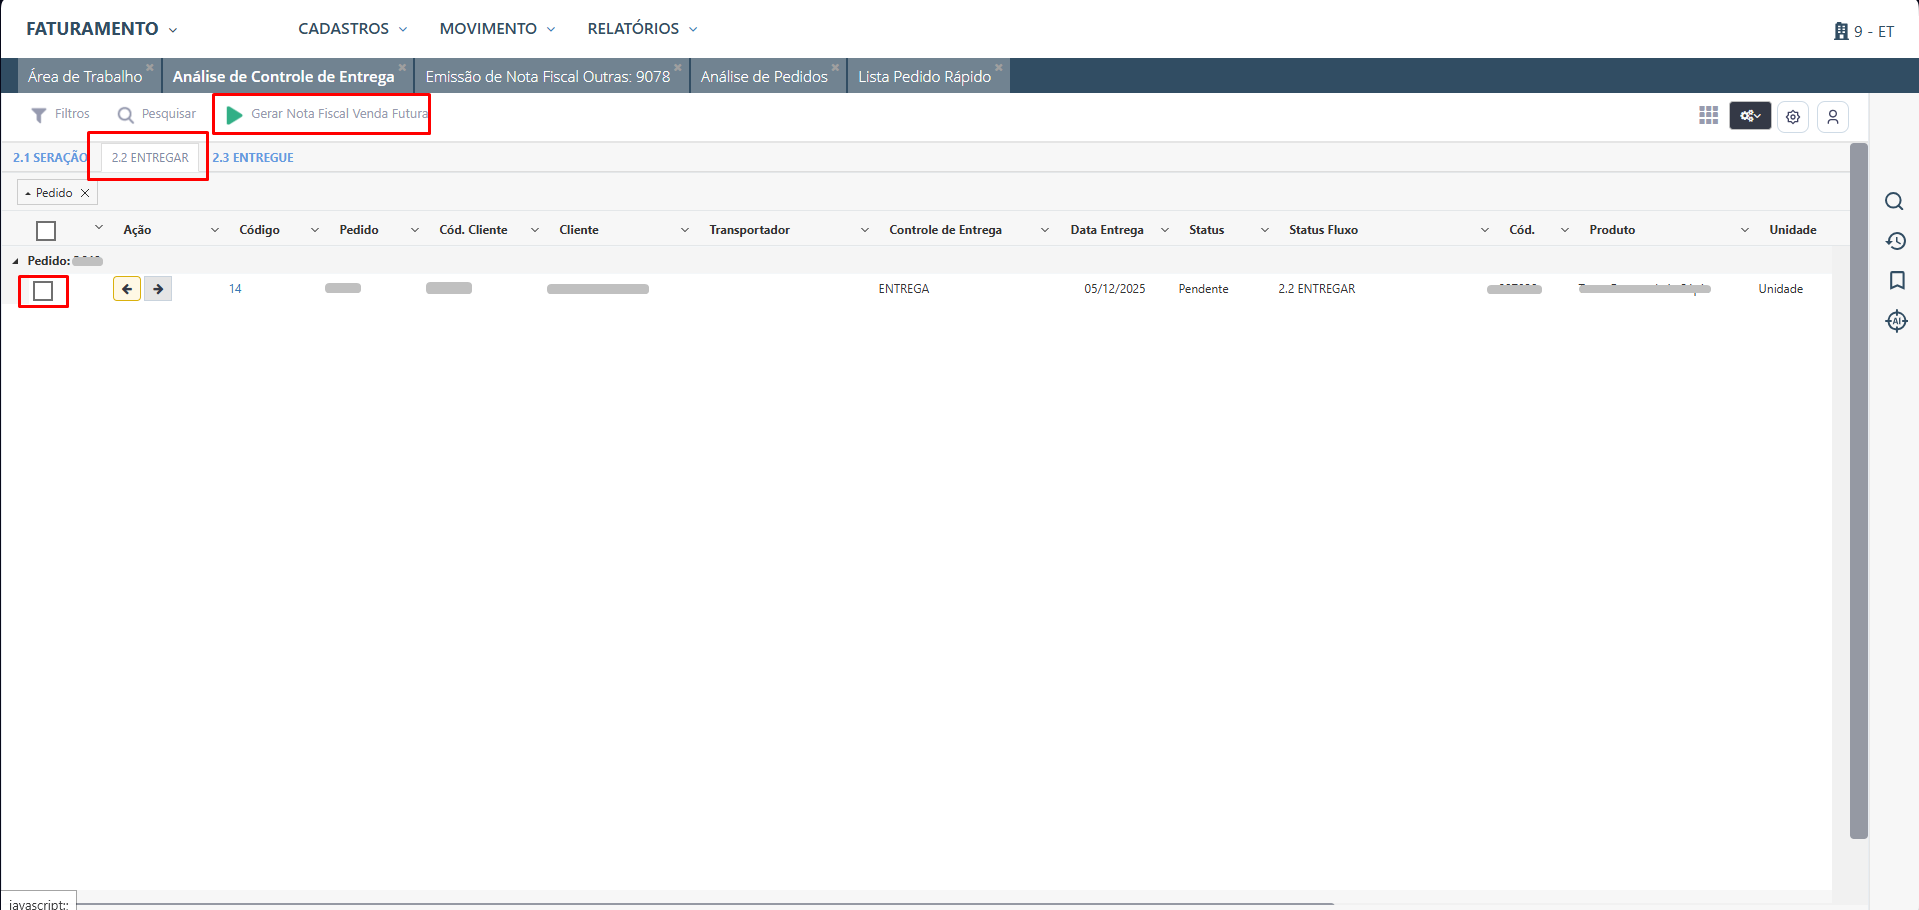Switch to the Análise de Pedidos tab
This screenshot has width=1919, height=910.
point(764,77)
